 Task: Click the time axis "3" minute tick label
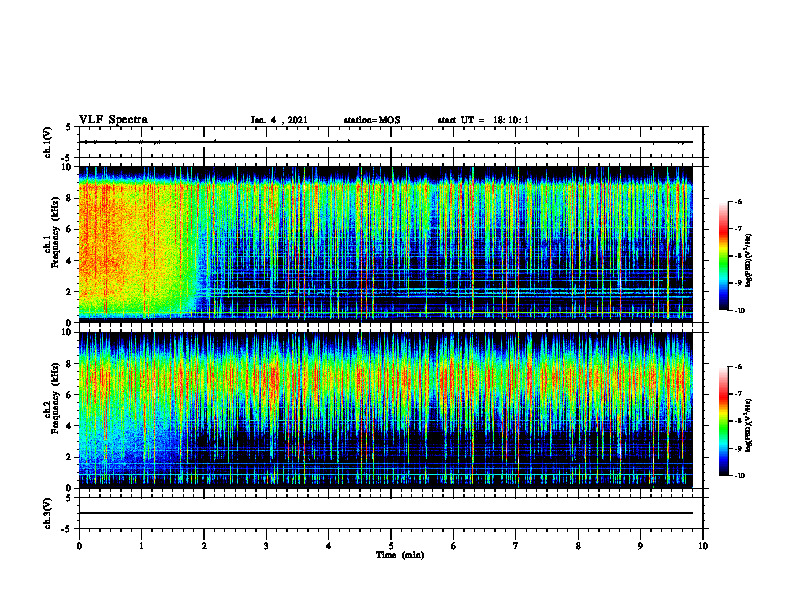(266, 546)
